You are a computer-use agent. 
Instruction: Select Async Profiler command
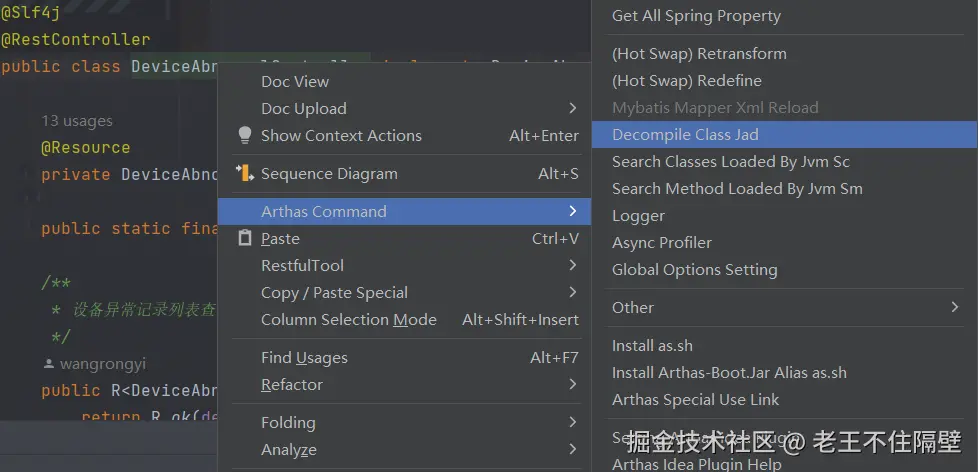tap(662, 242)
